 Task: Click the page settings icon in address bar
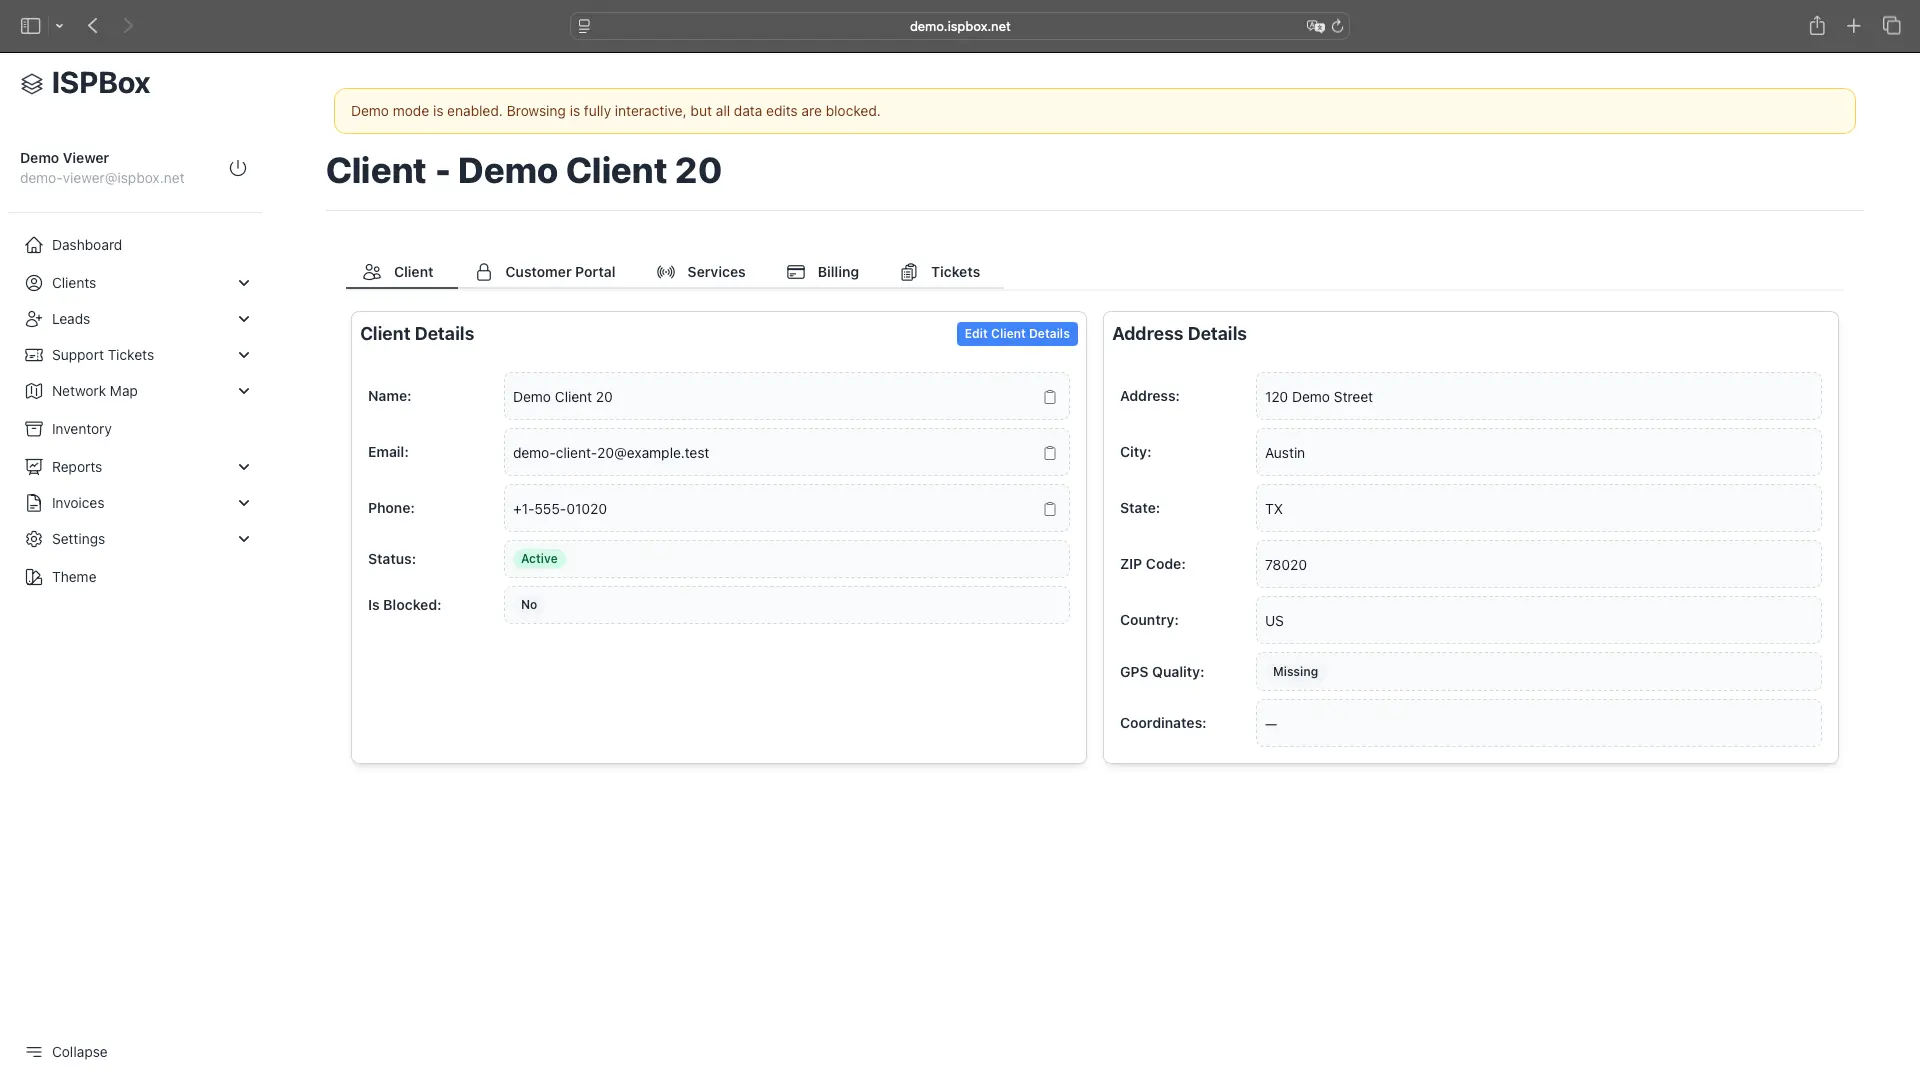(585, 26)
